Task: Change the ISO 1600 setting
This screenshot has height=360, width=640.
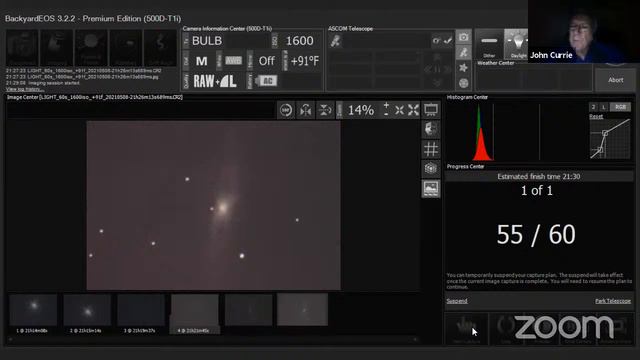Action: 299,41
